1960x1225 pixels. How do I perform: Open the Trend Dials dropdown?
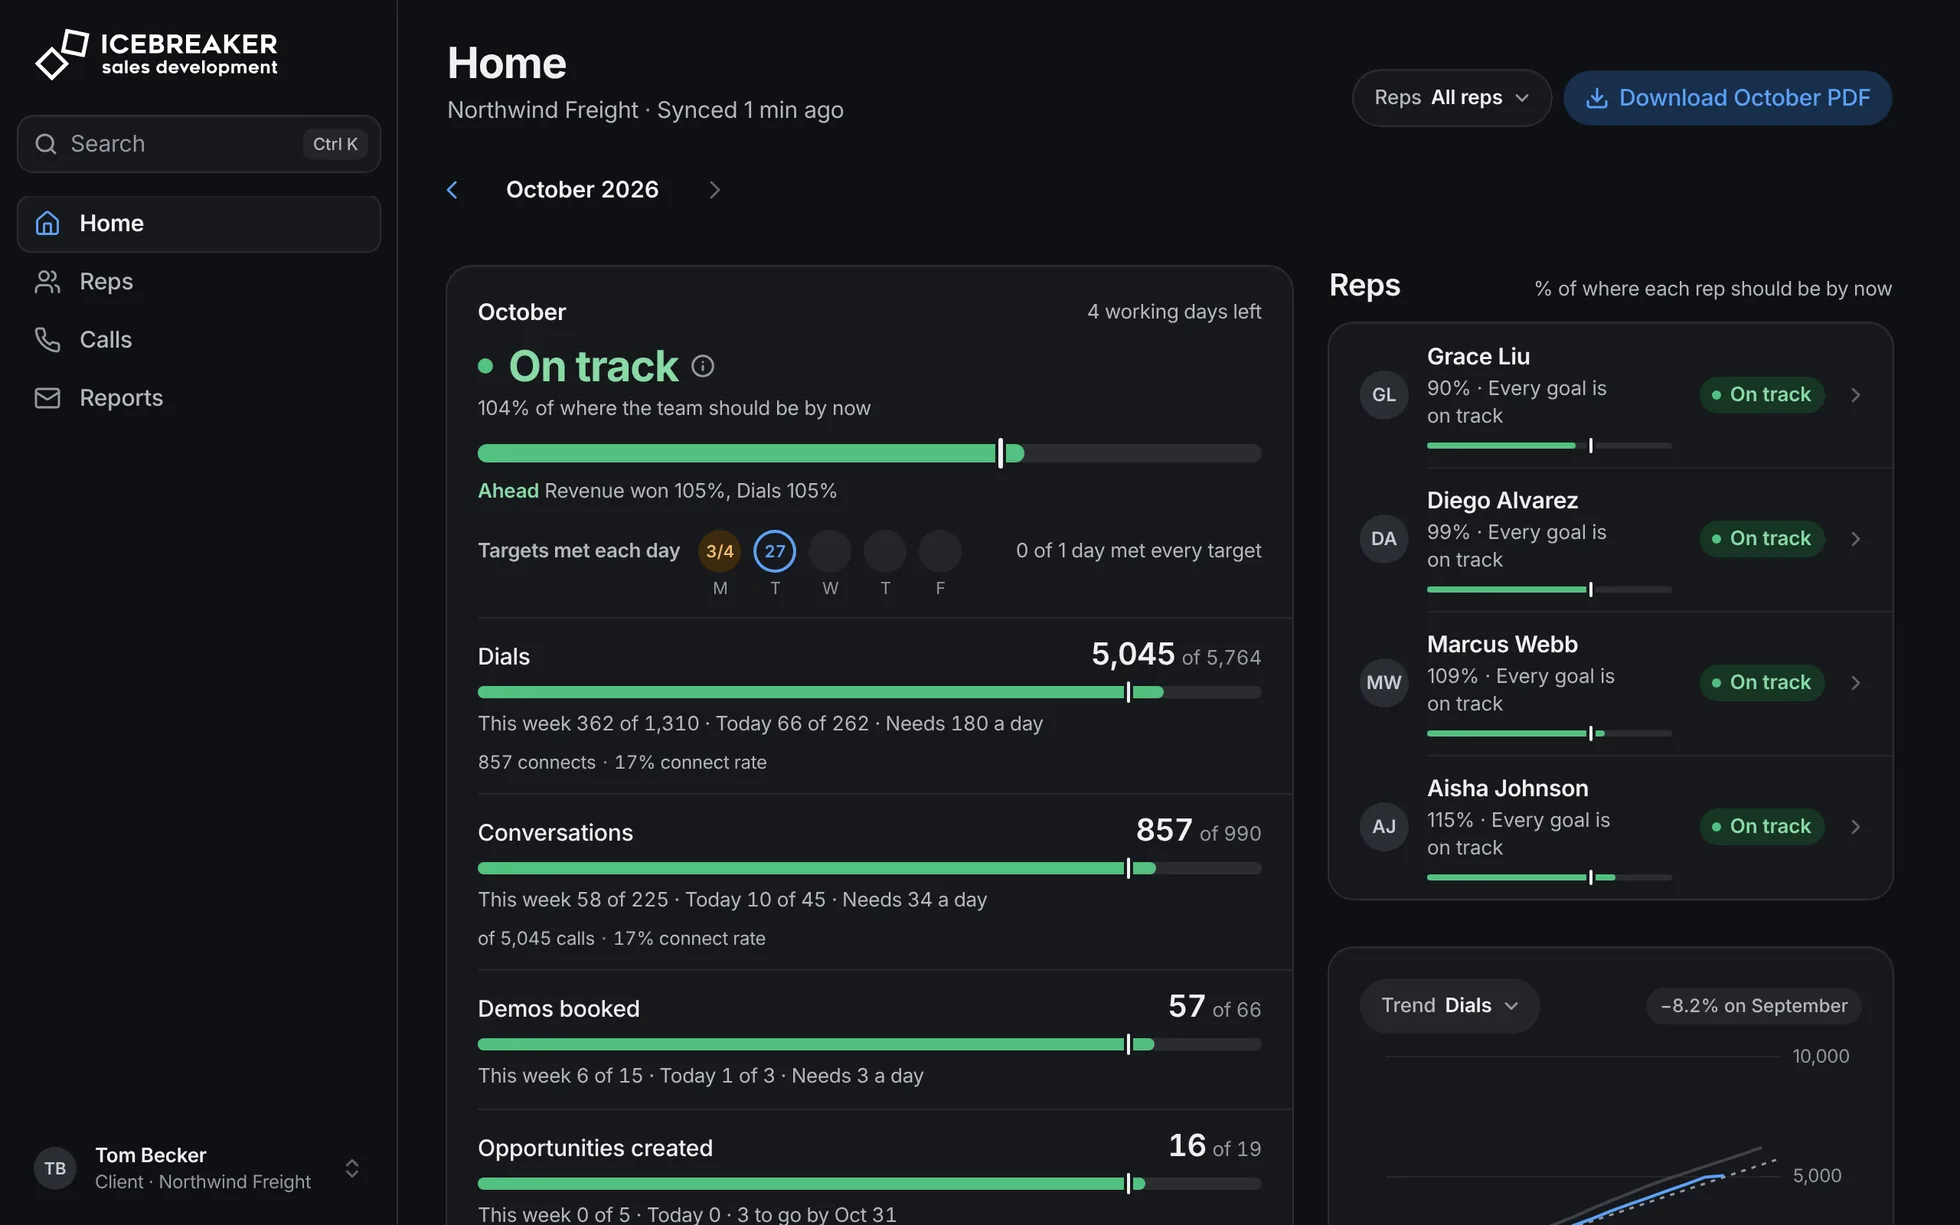(x=1449, y=1006)
